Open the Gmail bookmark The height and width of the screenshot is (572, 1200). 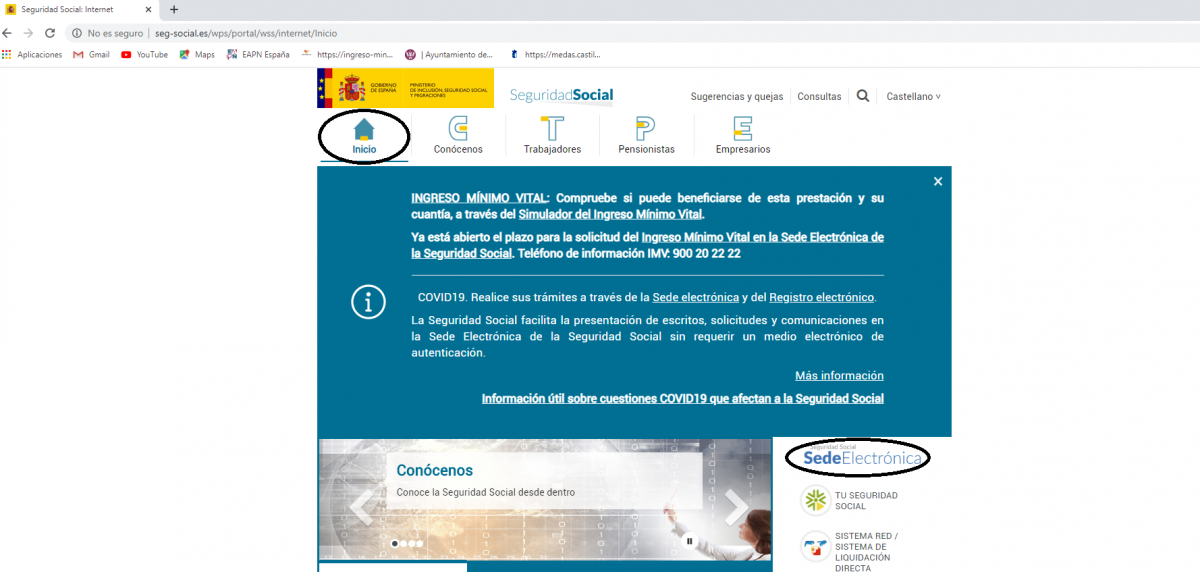tap(91, 55)
